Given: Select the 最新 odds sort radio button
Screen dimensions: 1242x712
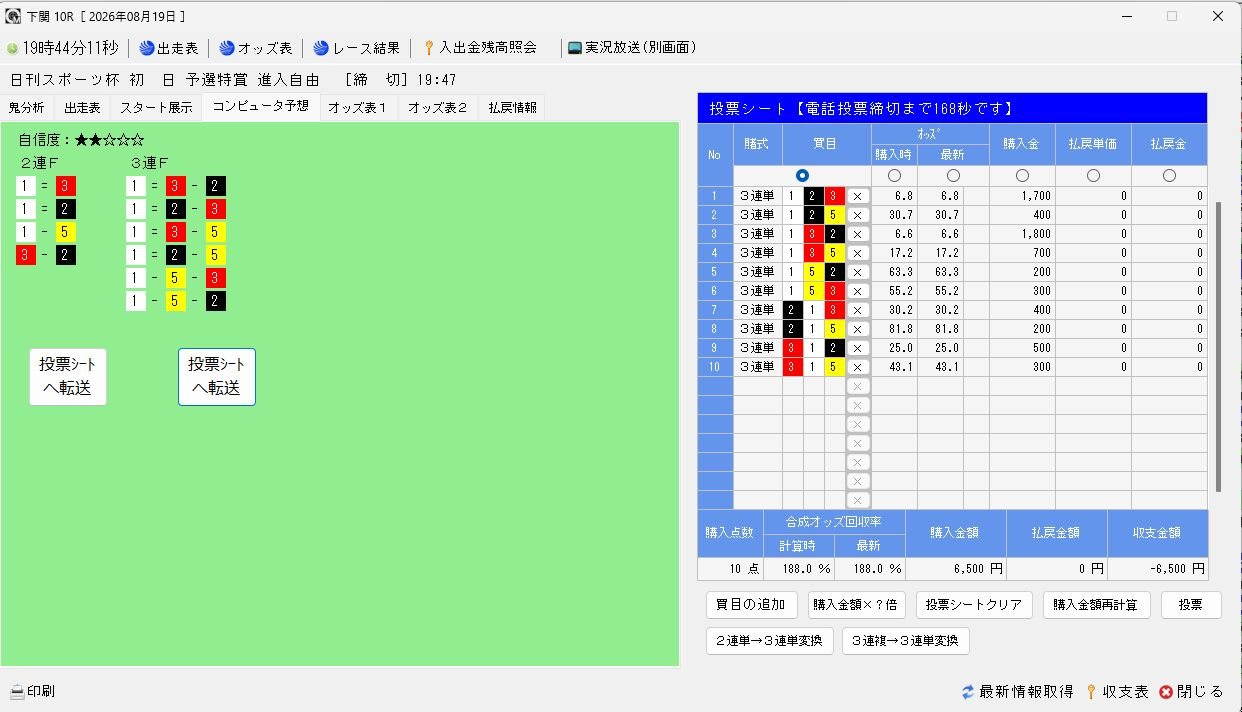Looking at the screenshot, I should 953,176.
